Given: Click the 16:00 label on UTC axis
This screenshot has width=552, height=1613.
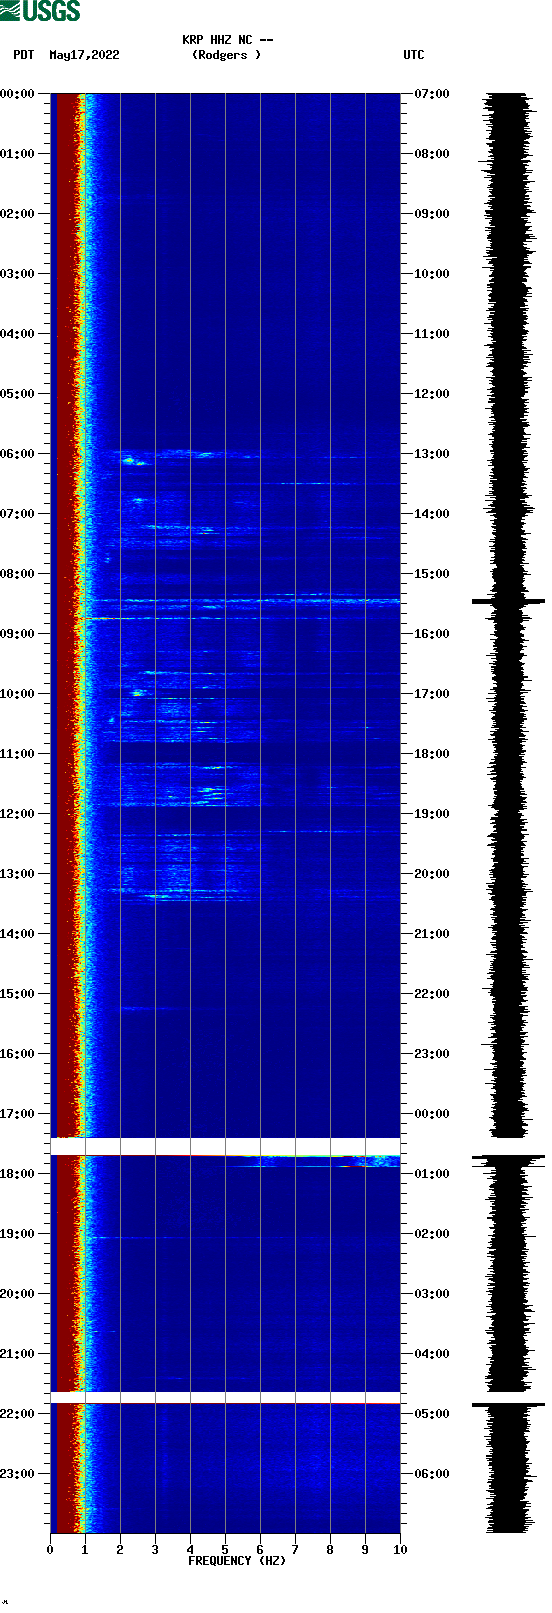Looking at the screenshot, I should point(432,634).
